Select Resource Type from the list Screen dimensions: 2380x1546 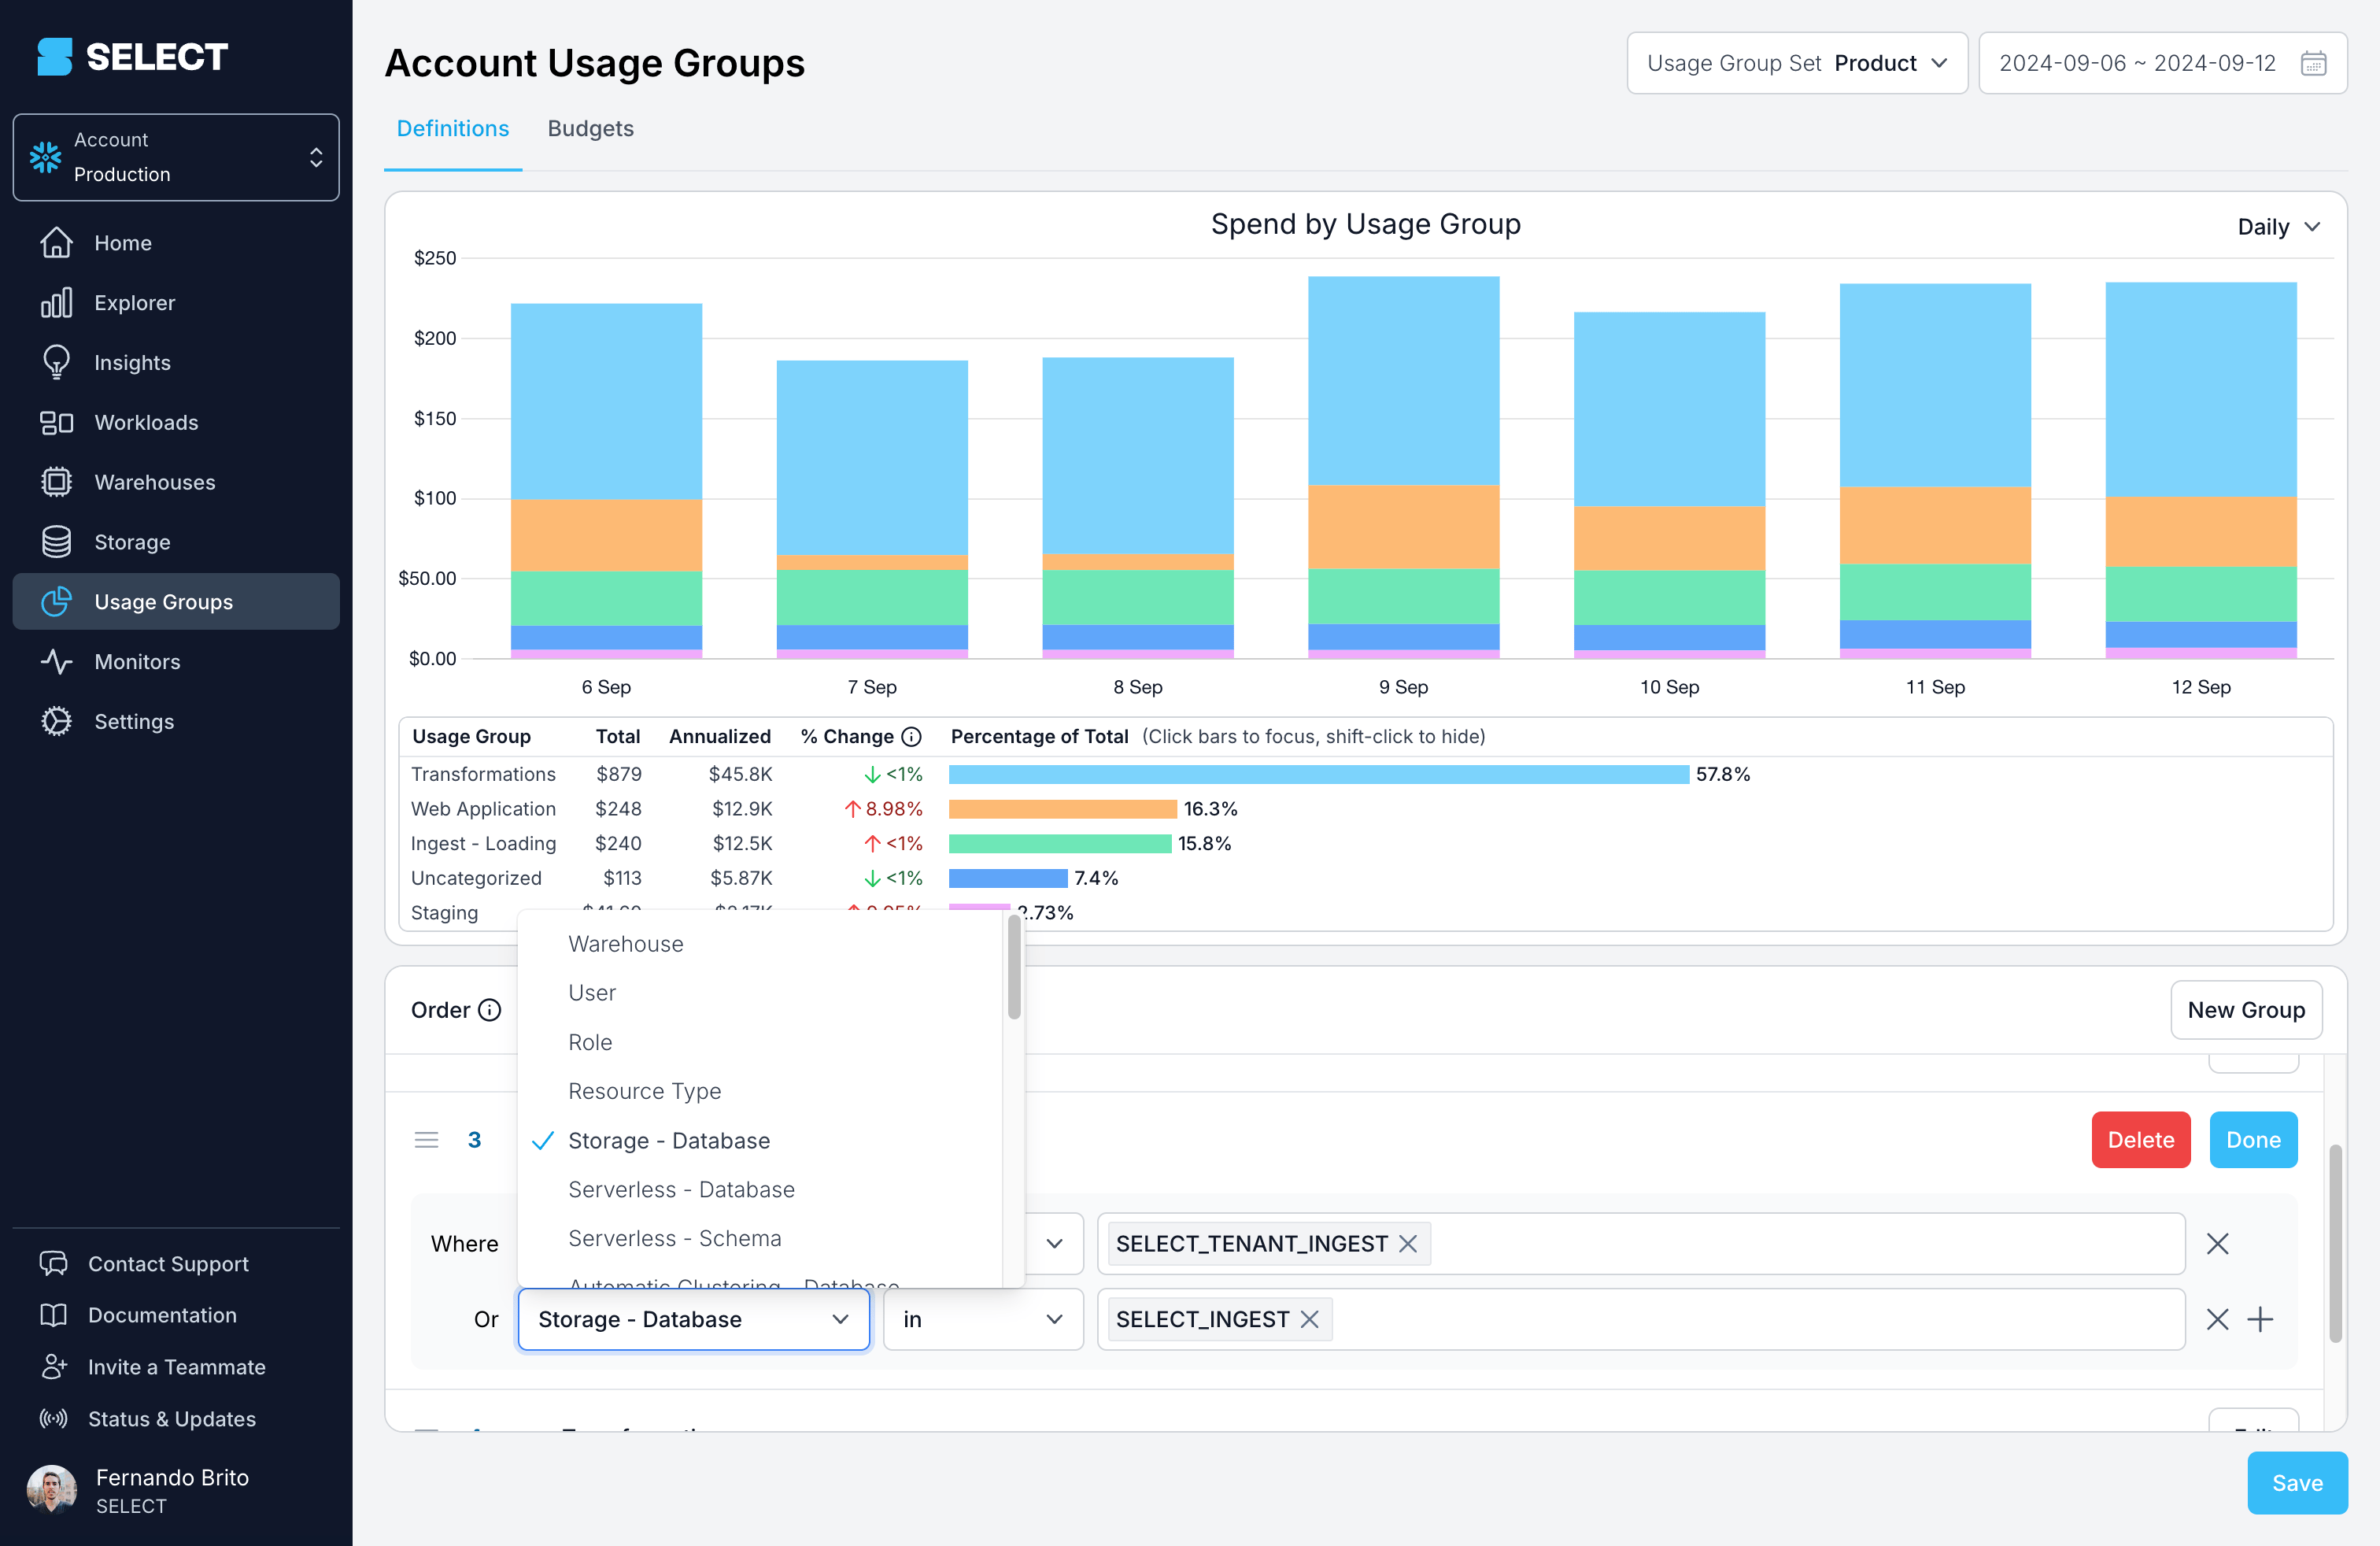(644, 1091)
